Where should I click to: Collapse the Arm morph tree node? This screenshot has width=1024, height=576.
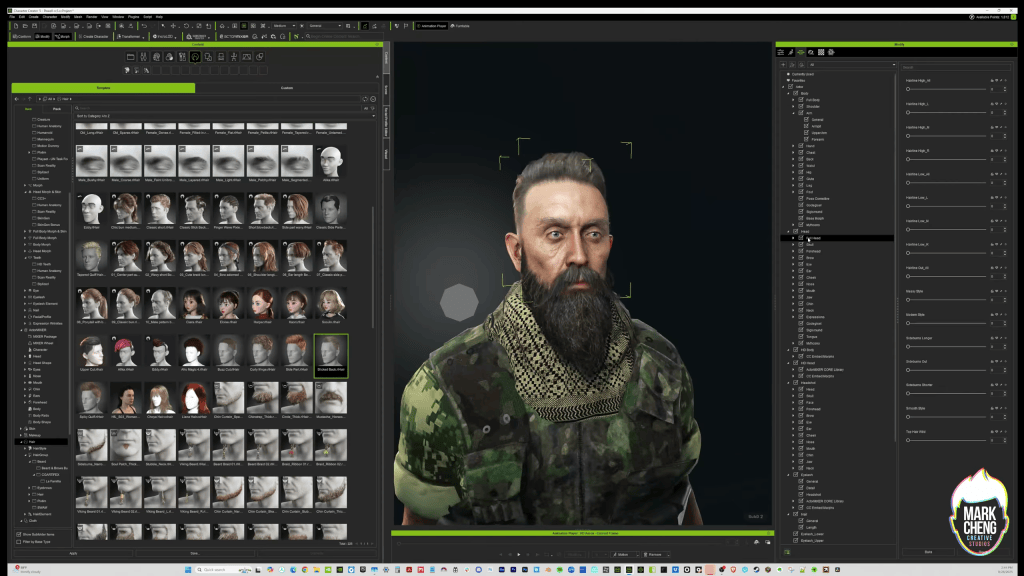(x=793, y=113)
